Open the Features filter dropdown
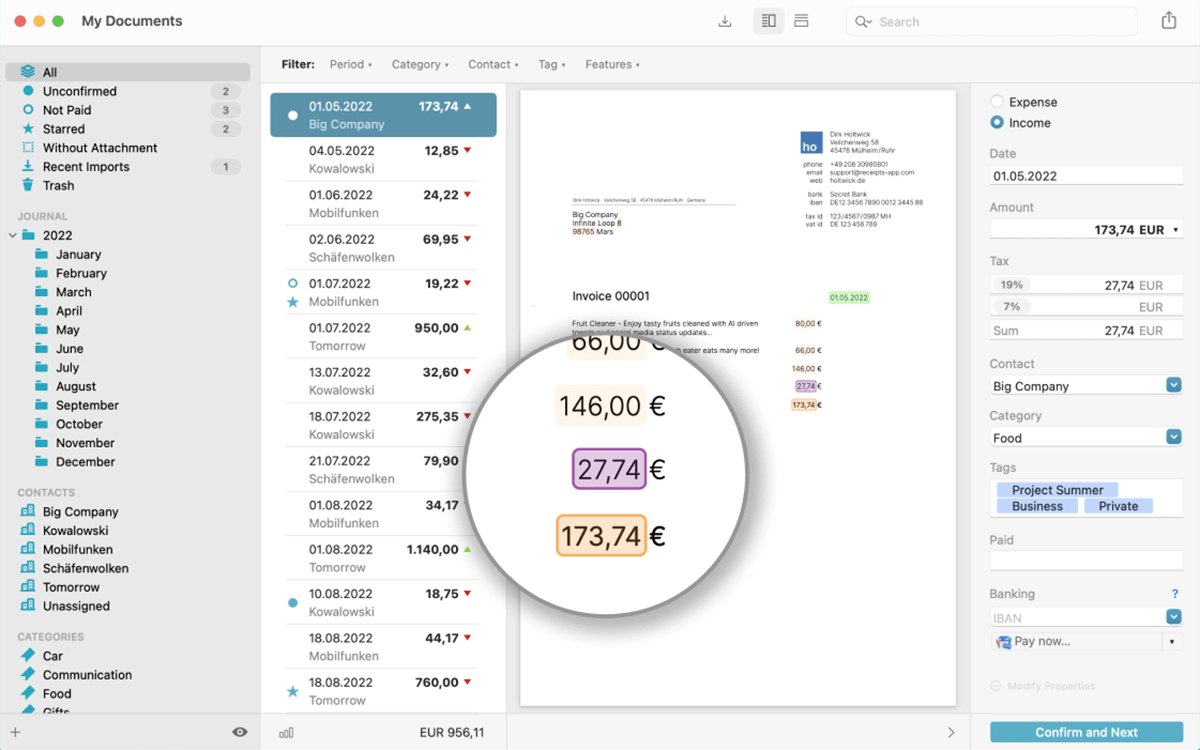 tap(612, 64)
